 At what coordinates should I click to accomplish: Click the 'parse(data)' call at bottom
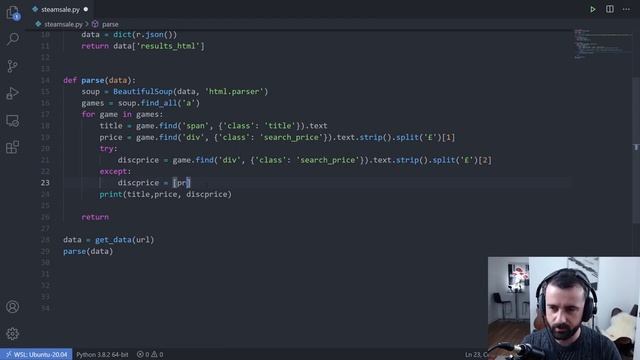click(88, 251)
